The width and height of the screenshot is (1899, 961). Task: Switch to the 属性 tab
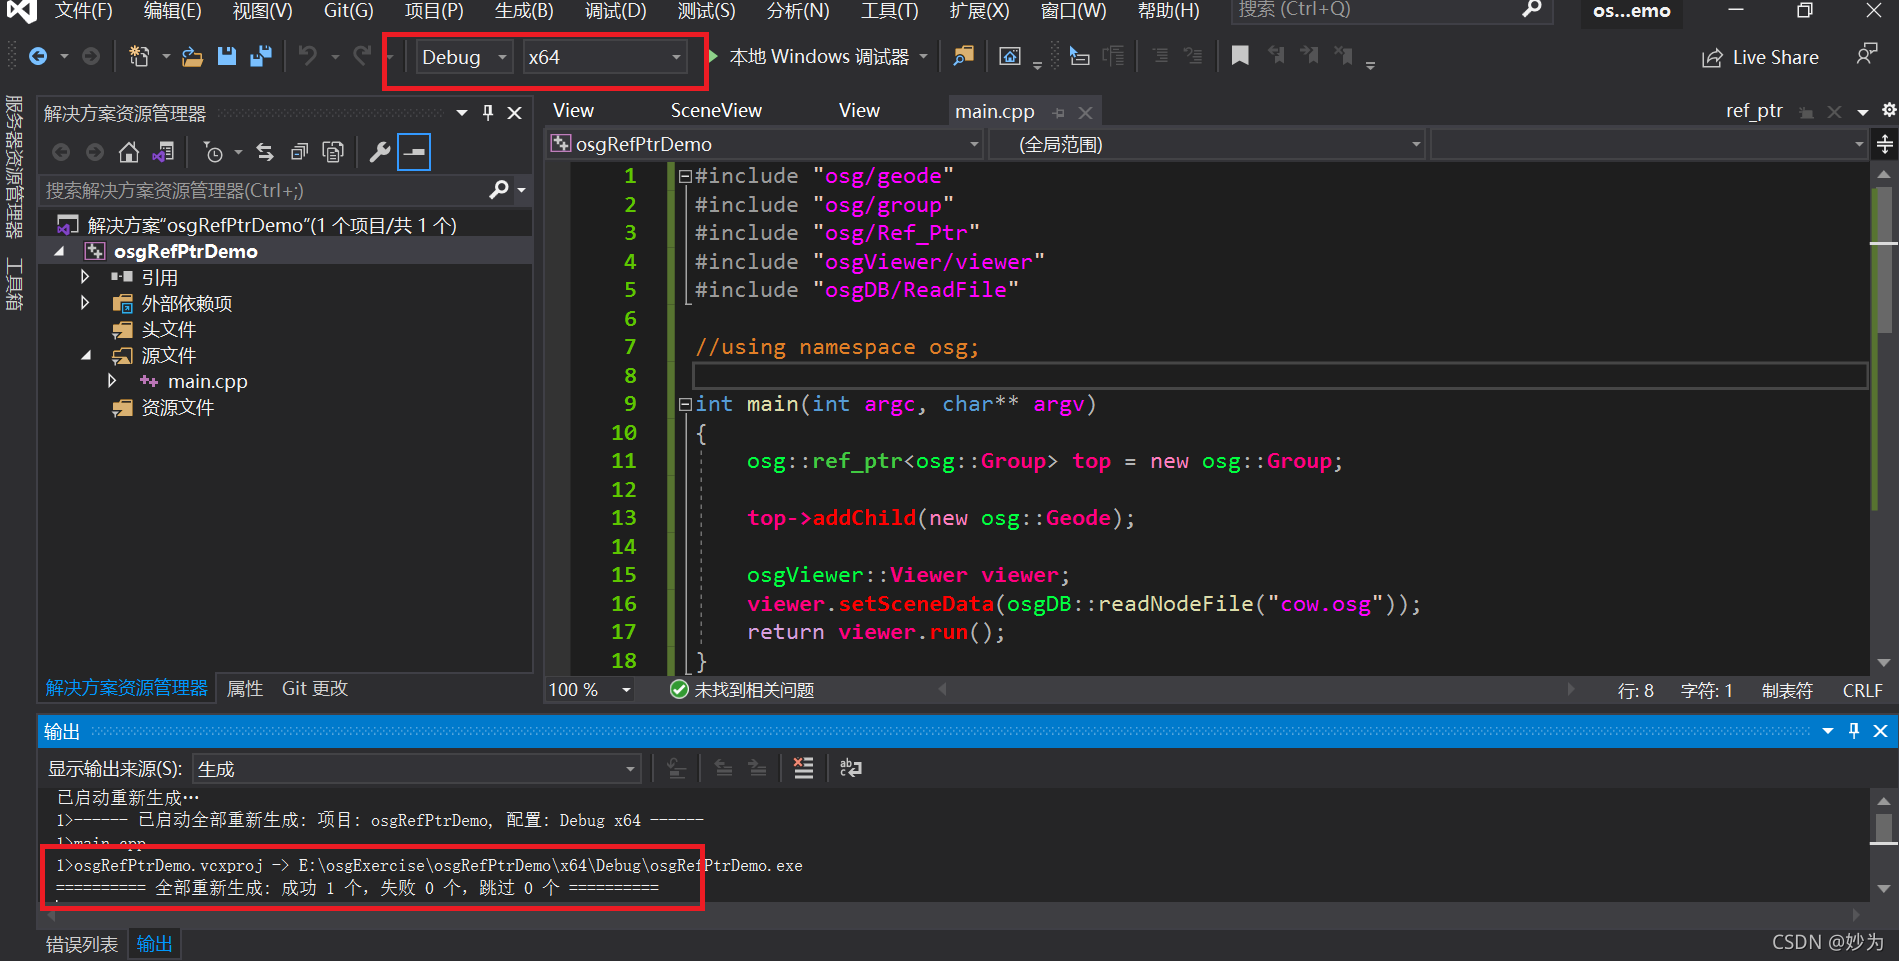point(245,688)
